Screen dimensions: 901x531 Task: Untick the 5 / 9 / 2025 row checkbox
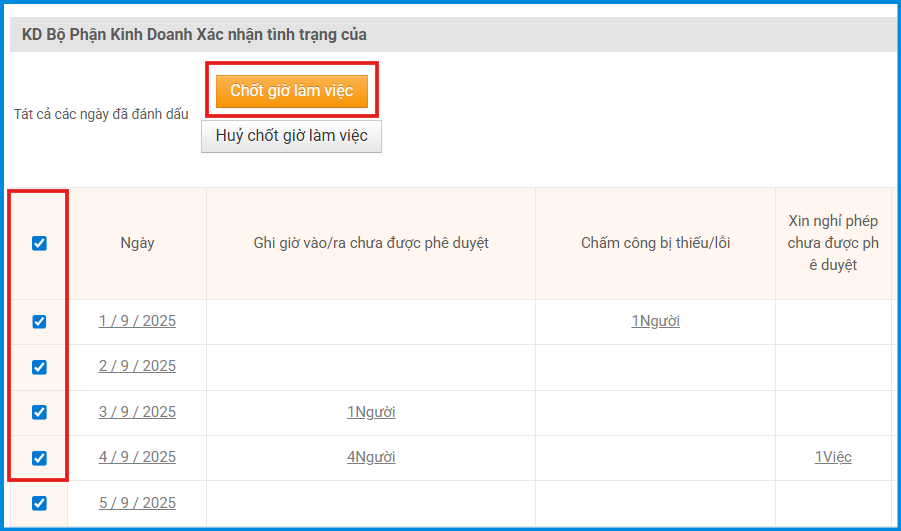(39, 503)
